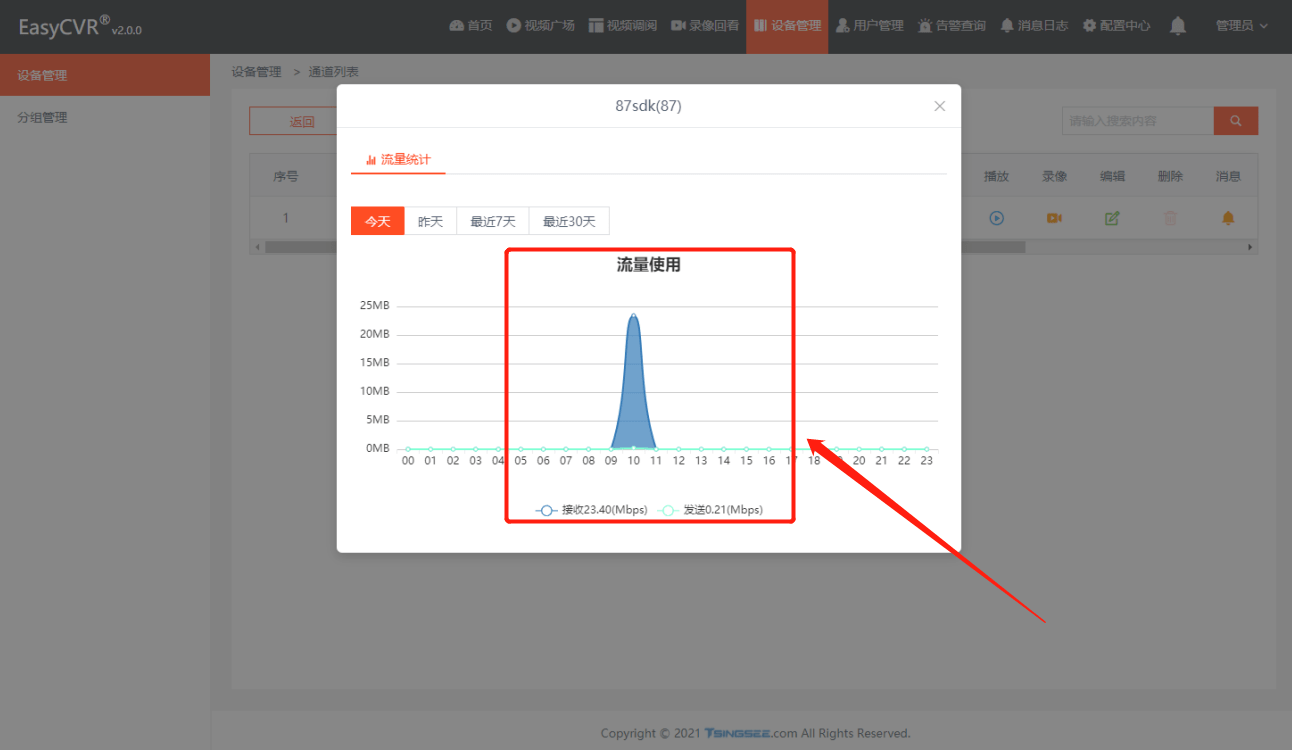Select the 流量统计 tab
The width and height of the screenshot is (1292, 750).
pos(398,159)
